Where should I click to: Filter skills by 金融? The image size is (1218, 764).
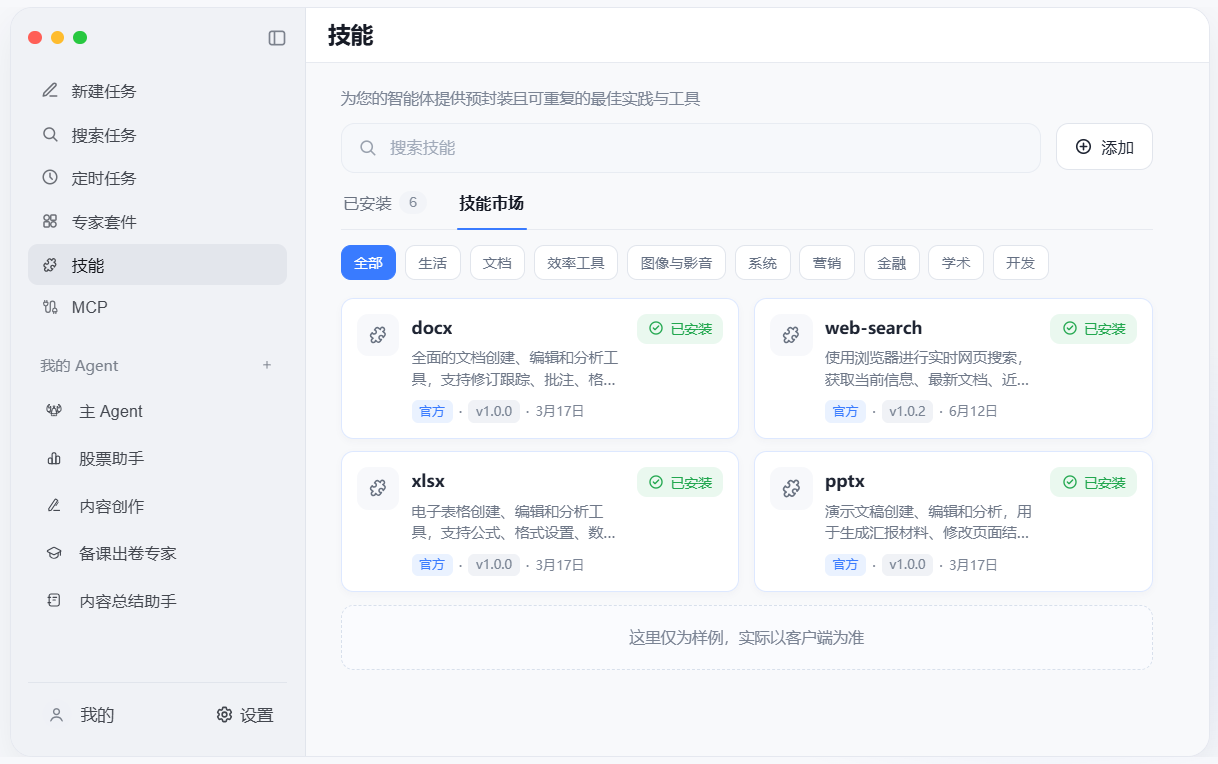(892, 263)
